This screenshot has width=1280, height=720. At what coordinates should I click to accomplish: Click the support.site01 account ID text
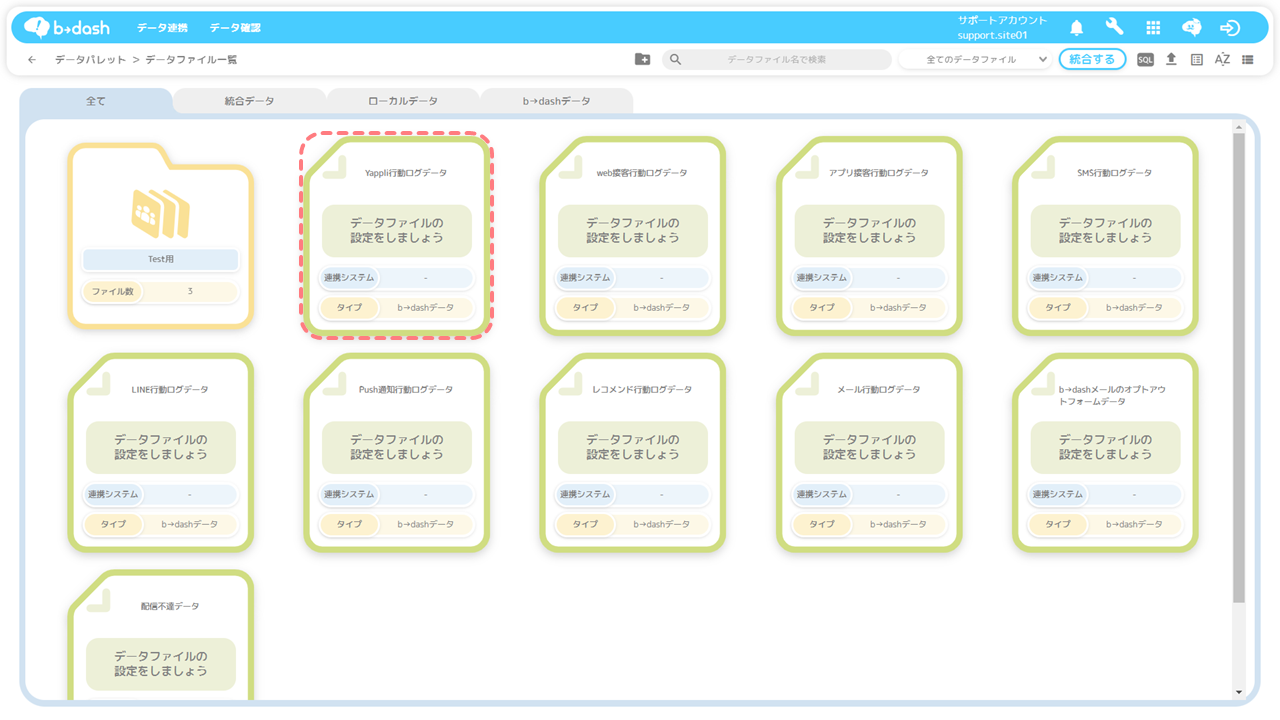tap(993, 36)
